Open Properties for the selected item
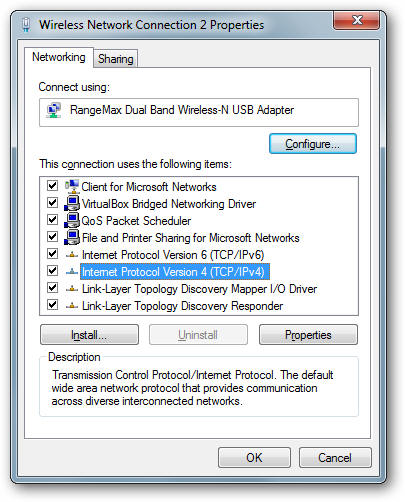405x502 pixels. pos(308,335)
